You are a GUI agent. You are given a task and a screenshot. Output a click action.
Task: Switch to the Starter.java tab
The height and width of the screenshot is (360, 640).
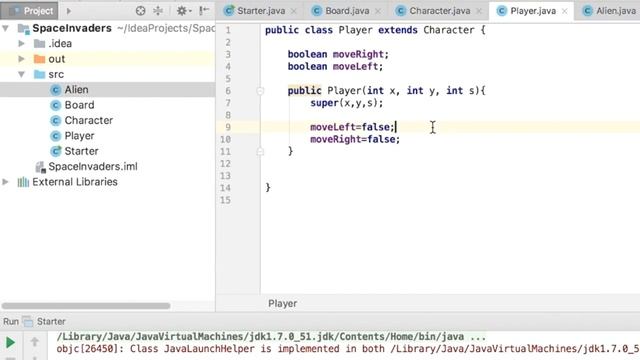261,11
